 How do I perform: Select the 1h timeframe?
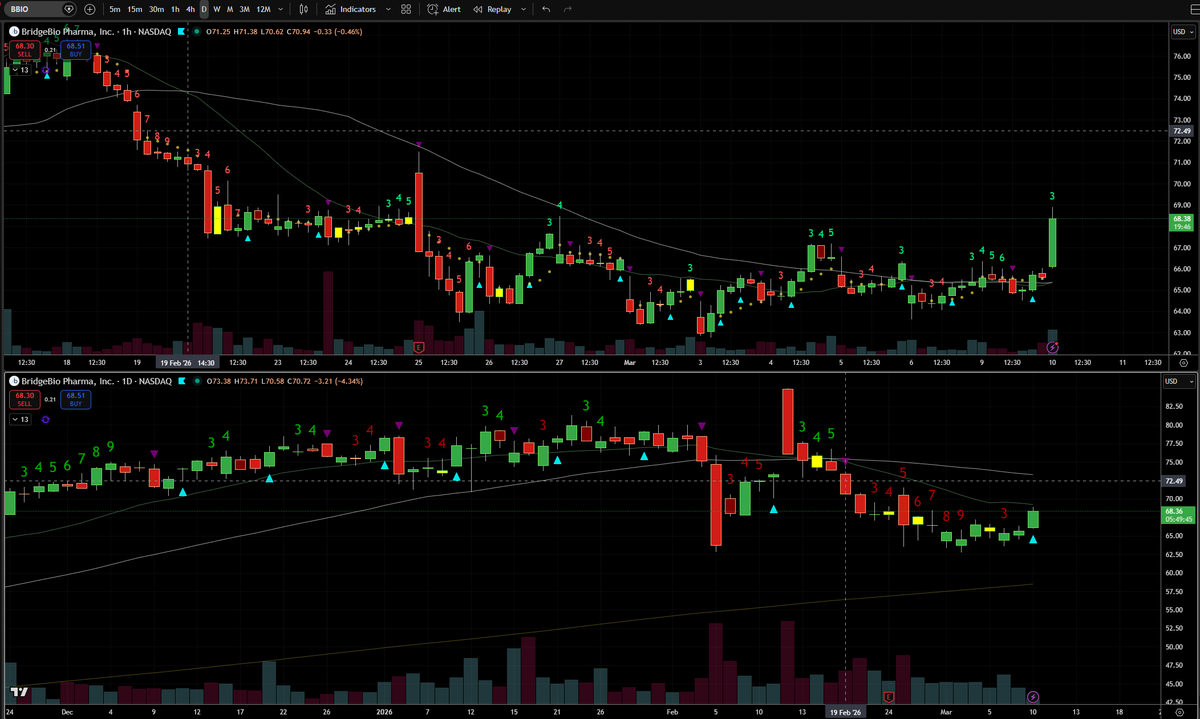pyautogui.click(x=176, y=9)
